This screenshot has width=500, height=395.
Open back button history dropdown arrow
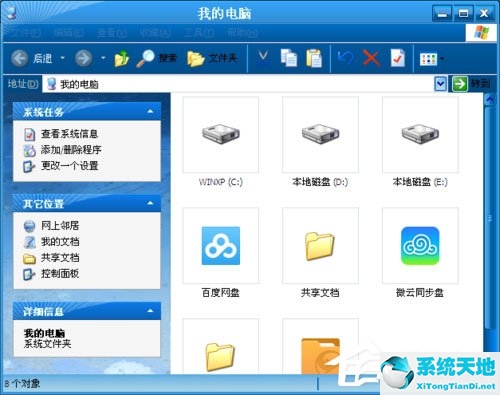(x=63, y=58)
